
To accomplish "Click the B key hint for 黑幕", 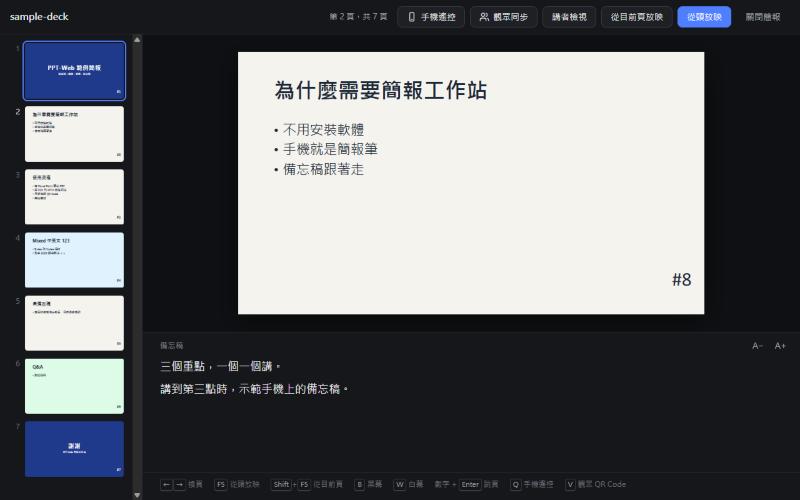I will click(x=359, y=484).
